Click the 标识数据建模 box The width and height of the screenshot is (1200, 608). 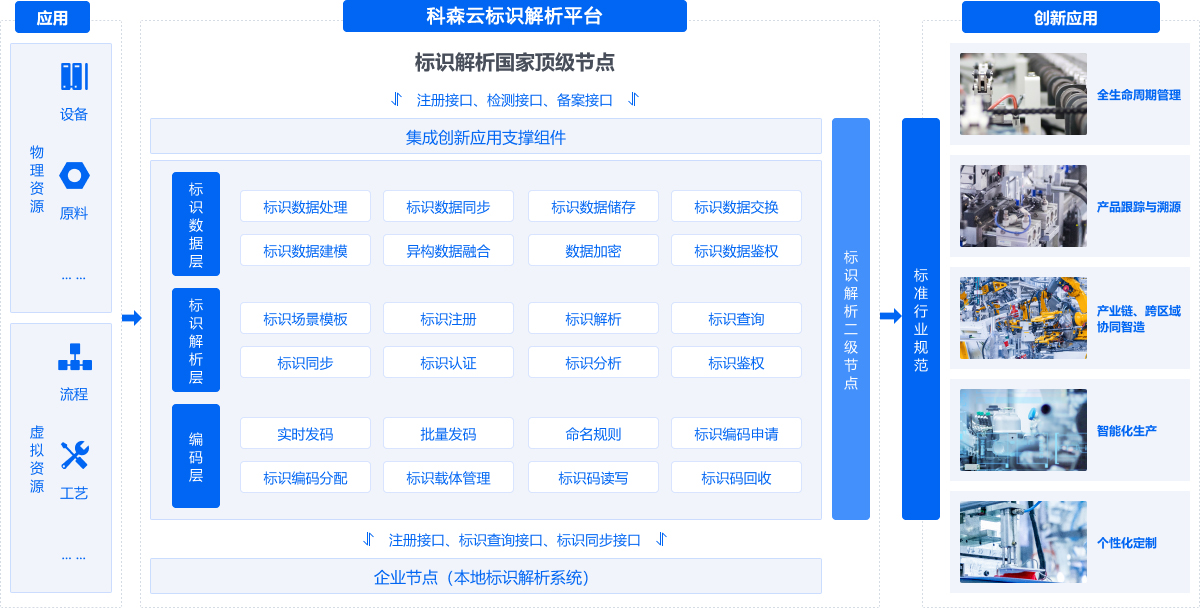[x=305, y=251]
